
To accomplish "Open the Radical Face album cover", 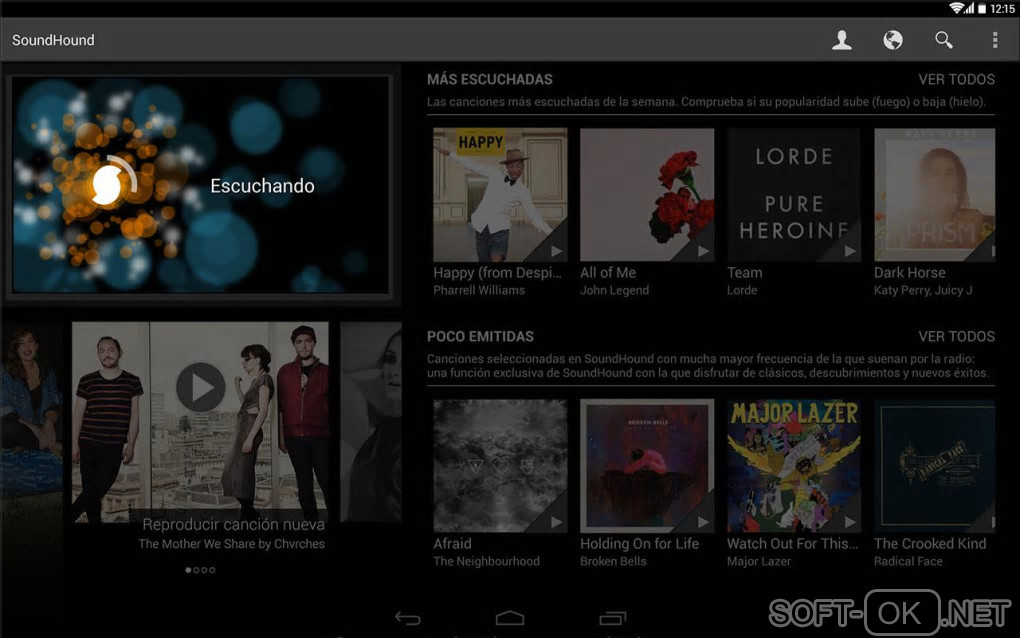I will pyautogui.click(x=934, y=466).
